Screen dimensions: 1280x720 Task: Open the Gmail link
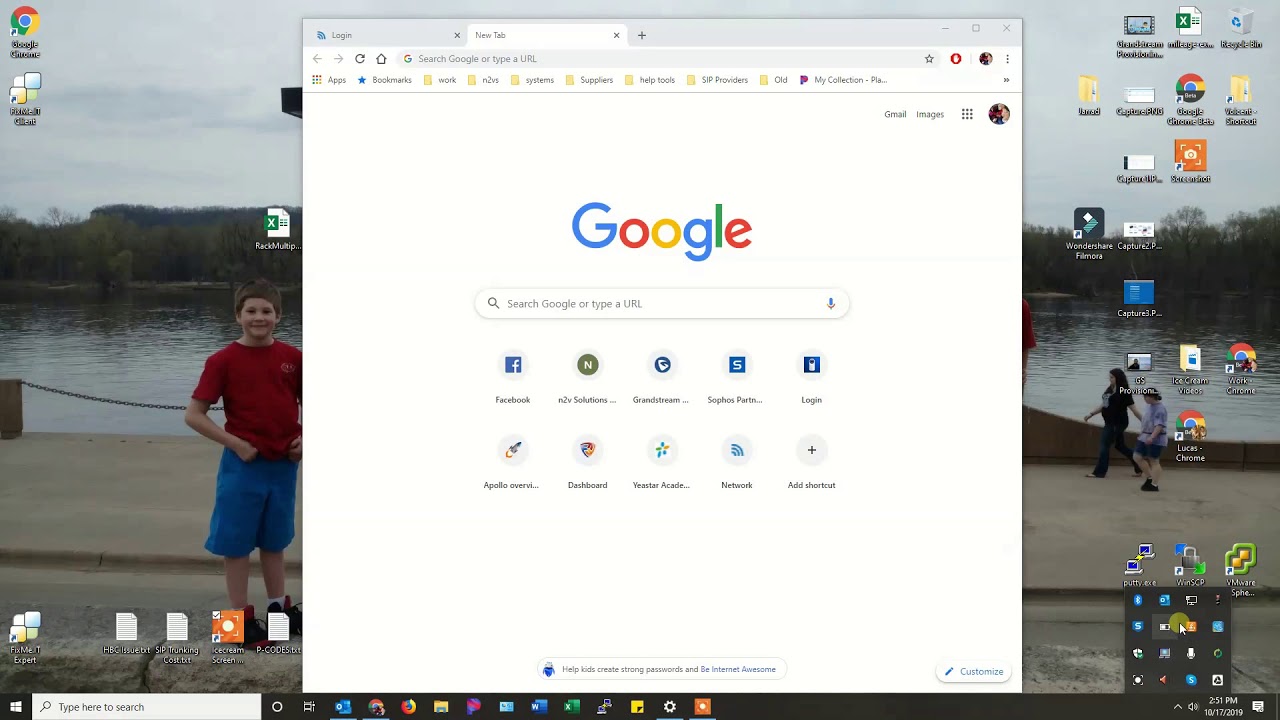point(895,114)
